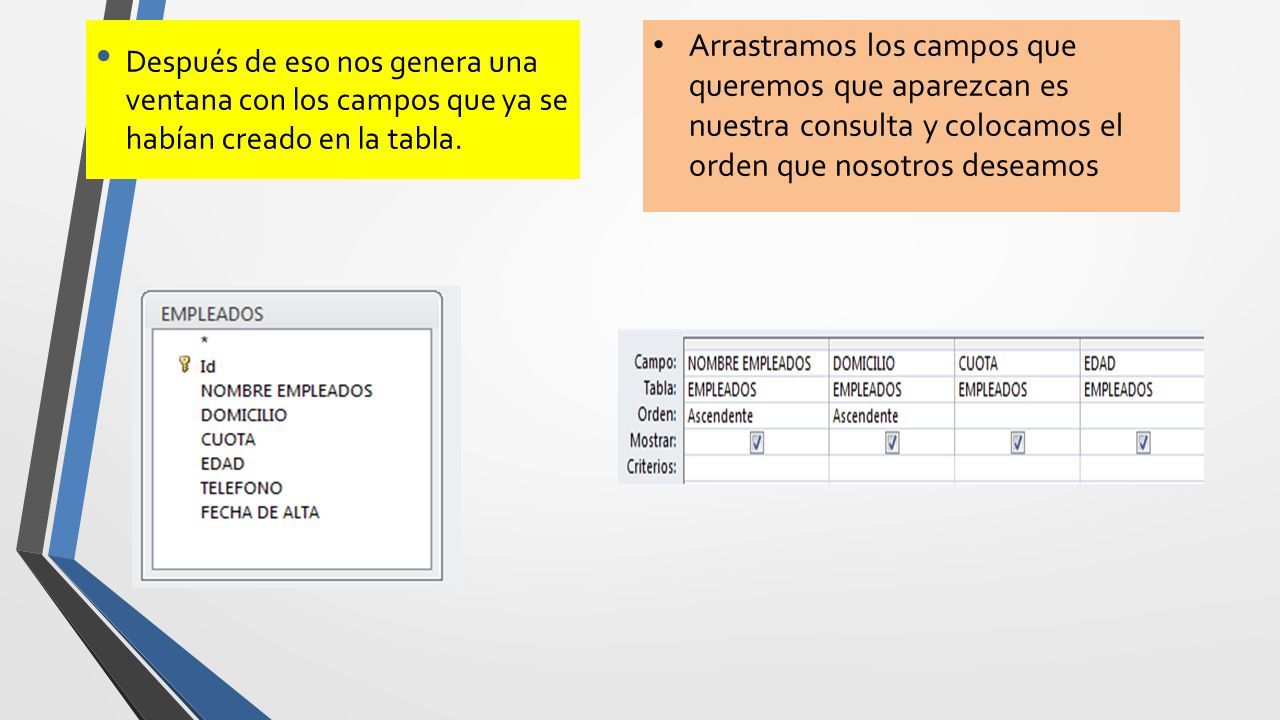Click Criterios cell under DOMICILIO column
Image resolution: width=1280 pixels, height=720 pixels.
(x=892, y=467)
